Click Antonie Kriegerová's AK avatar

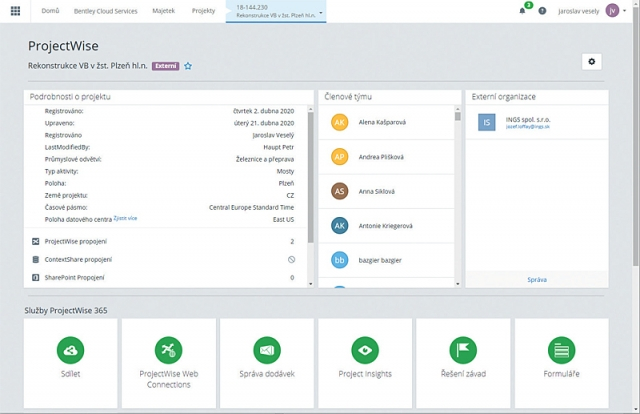(340, 225)
